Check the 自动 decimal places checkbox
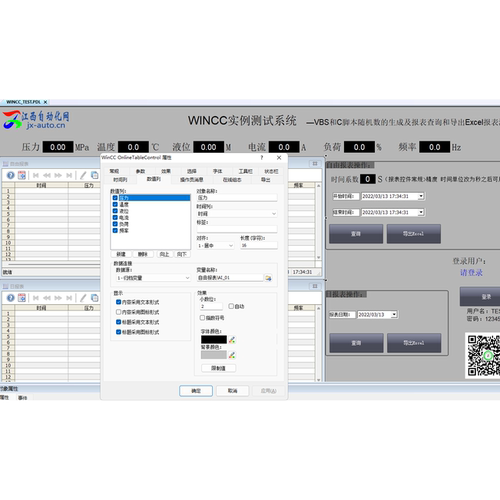 tap(231, 306)
